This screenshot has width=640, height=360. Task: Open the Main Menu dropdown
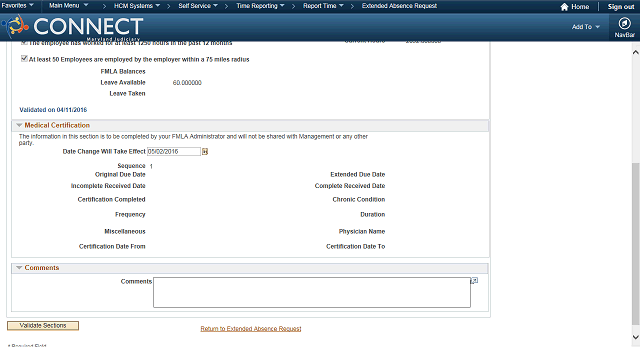pos(68,6)
